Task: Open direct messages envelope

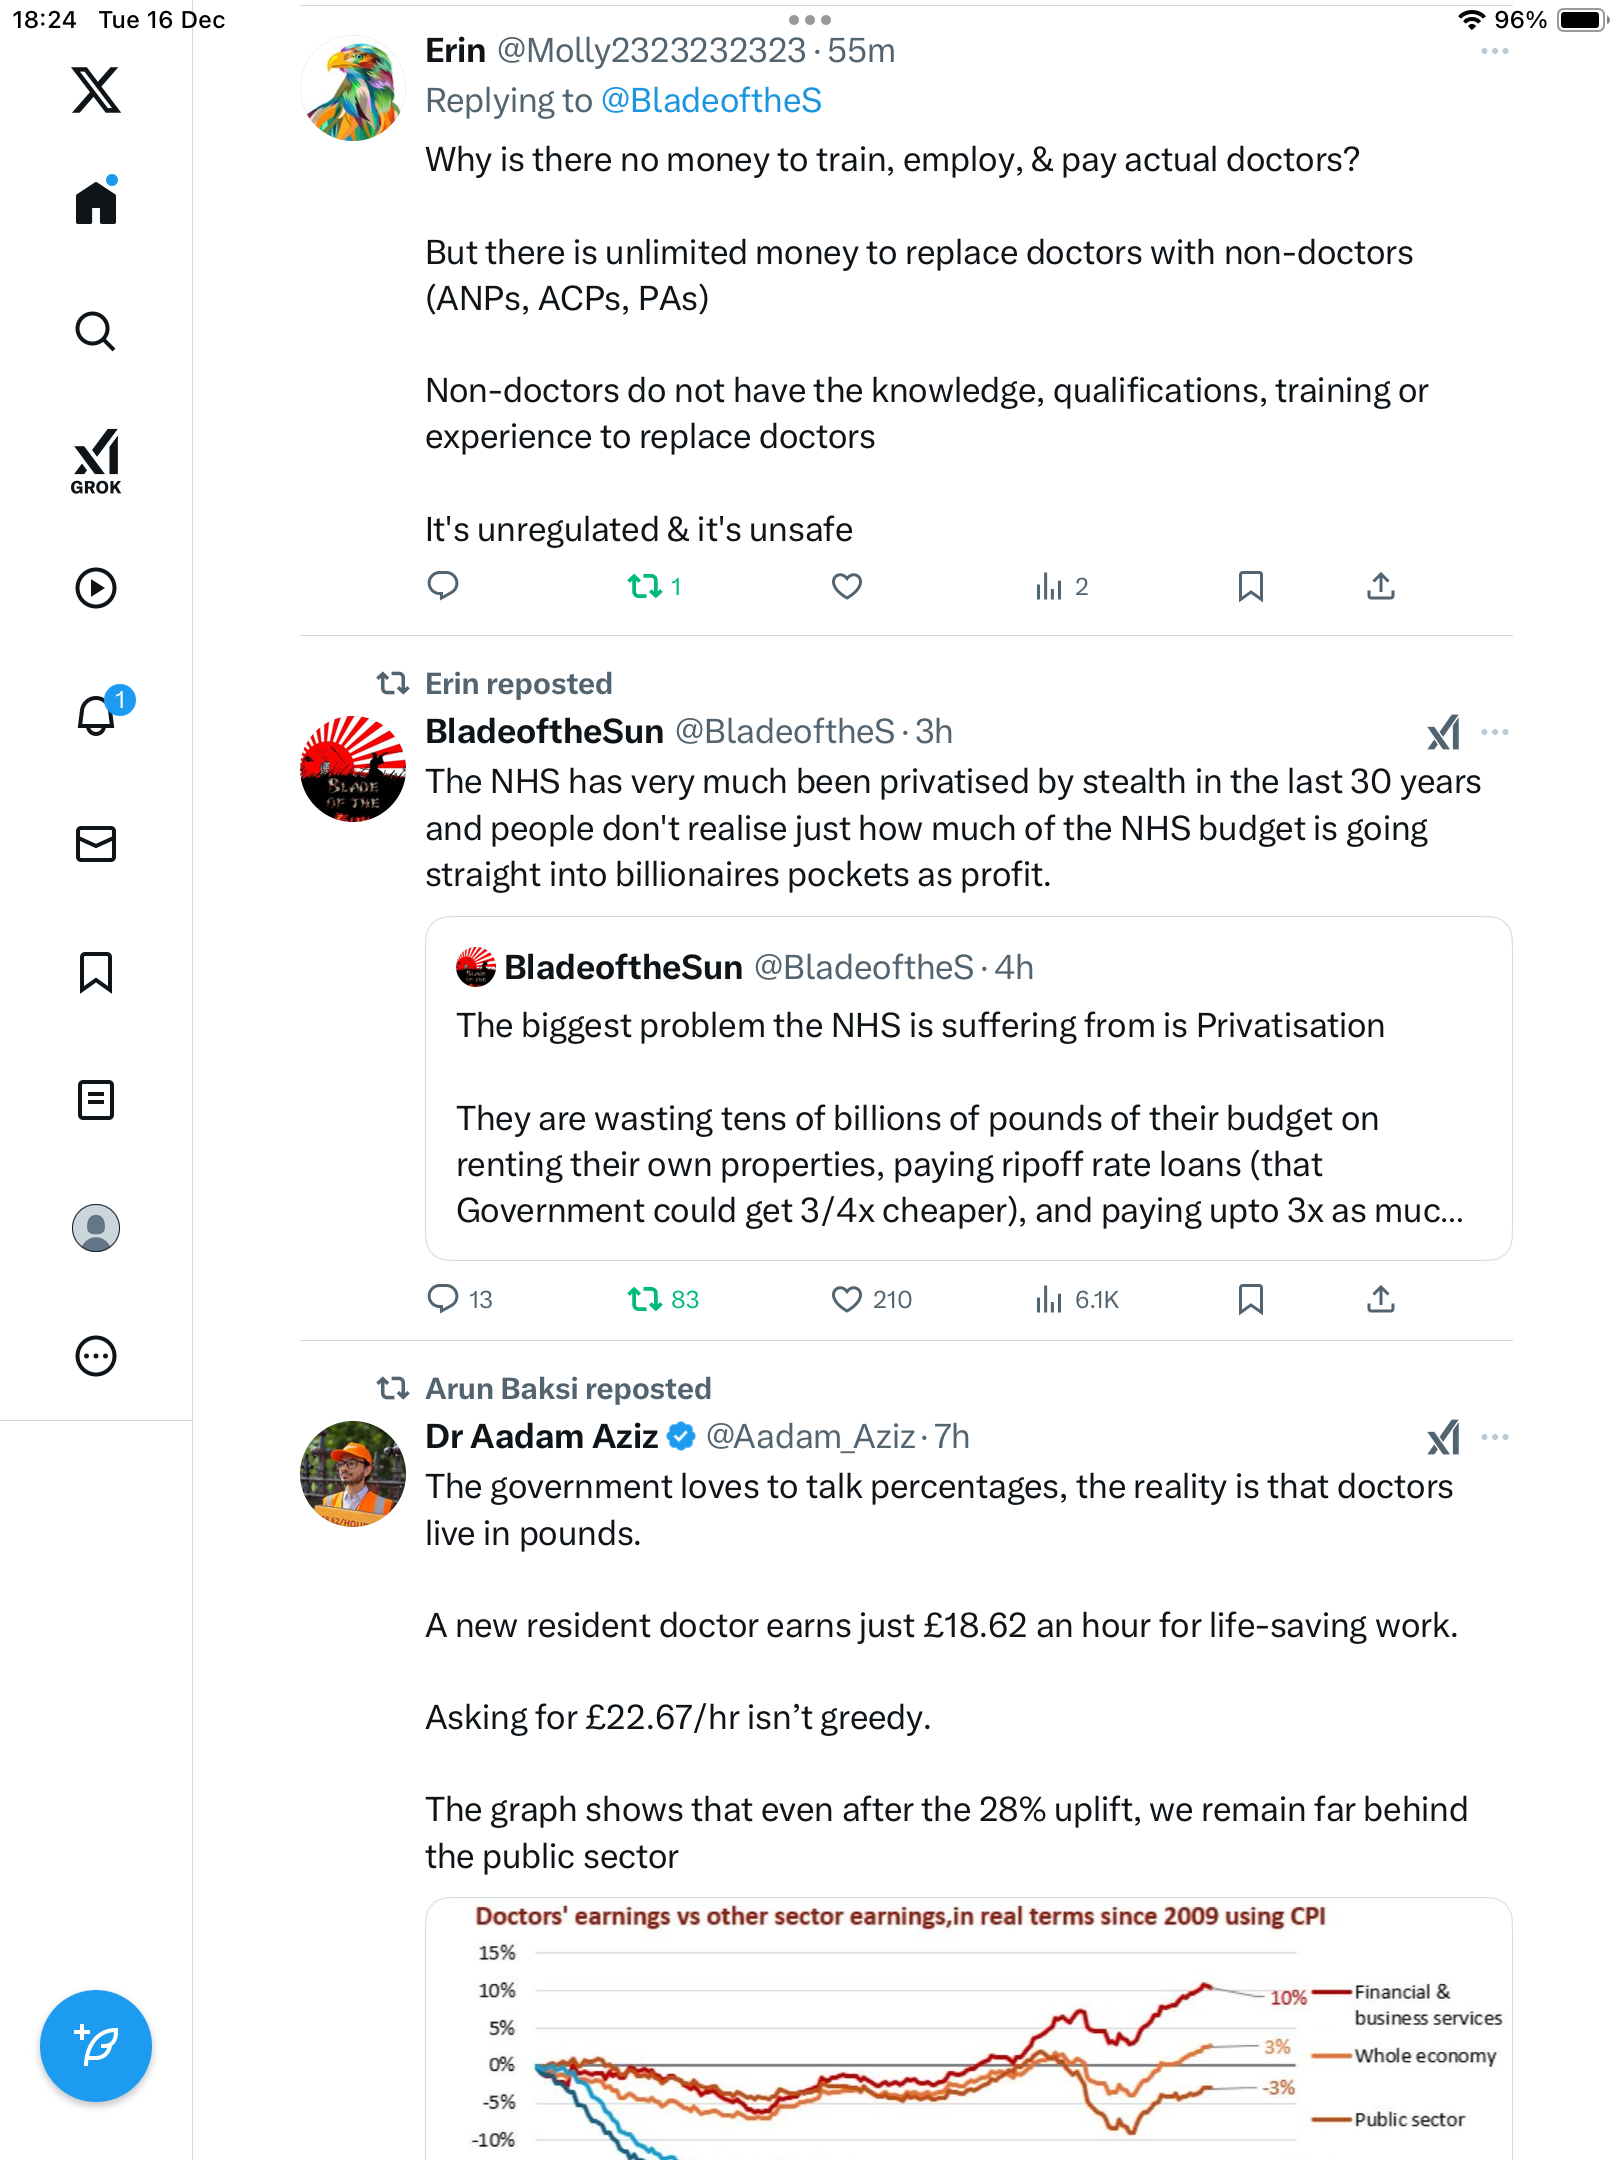Action: (x=96, y=844)
